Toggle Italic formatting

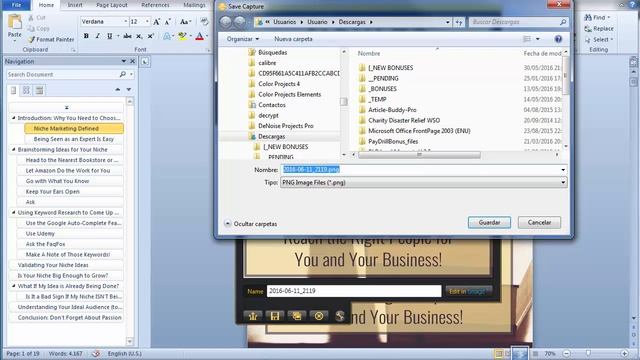(x=98, y=36)
